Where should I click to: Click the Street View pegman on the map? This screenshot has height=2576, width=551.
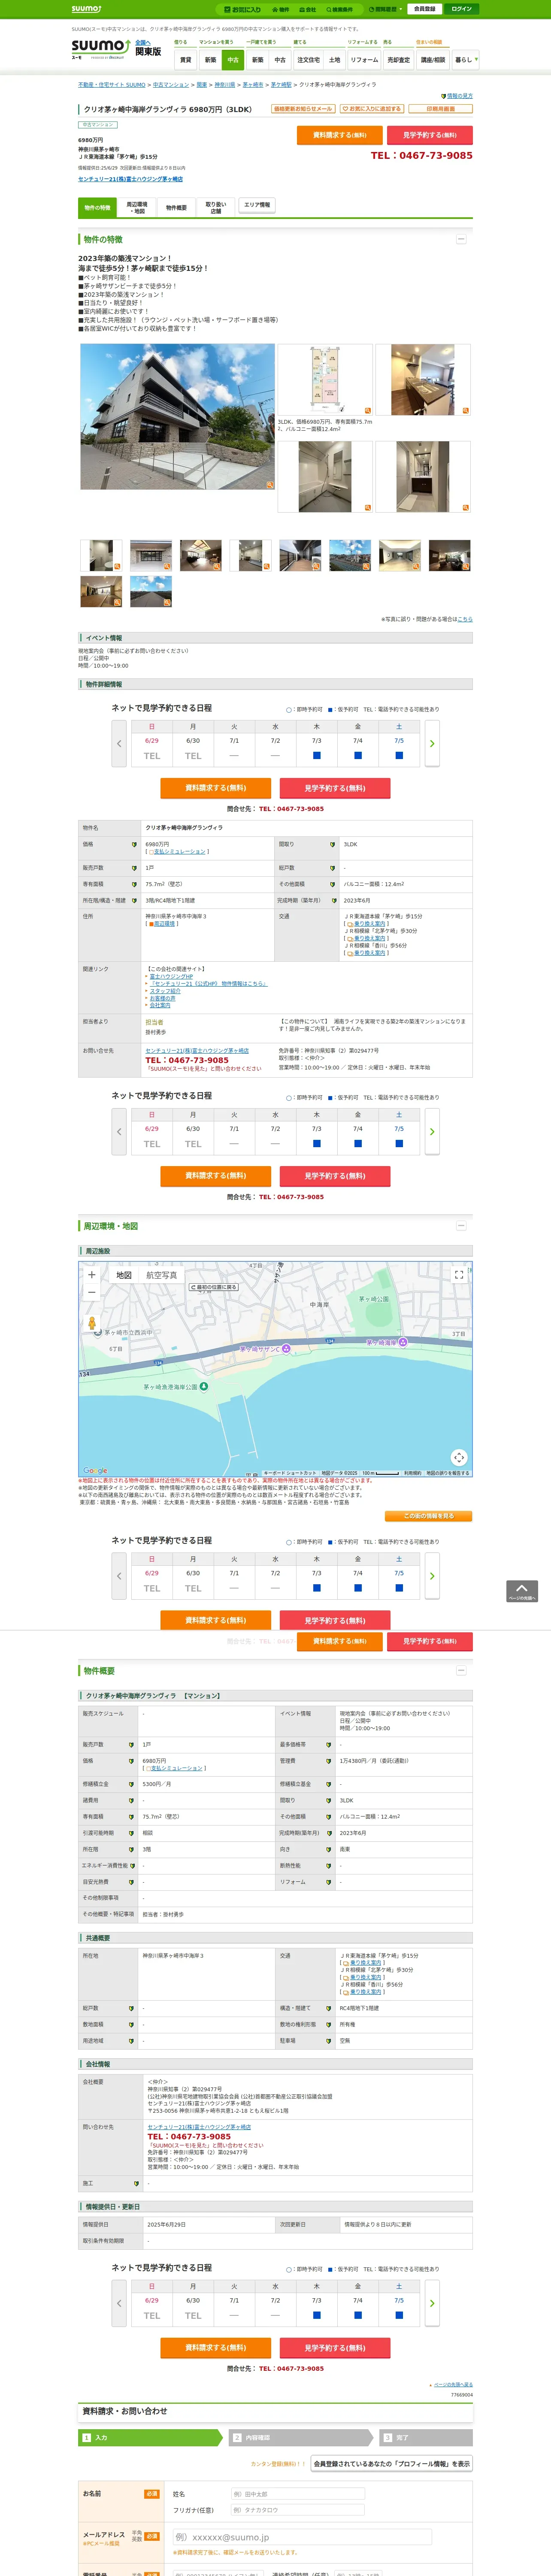point(92,1323)
